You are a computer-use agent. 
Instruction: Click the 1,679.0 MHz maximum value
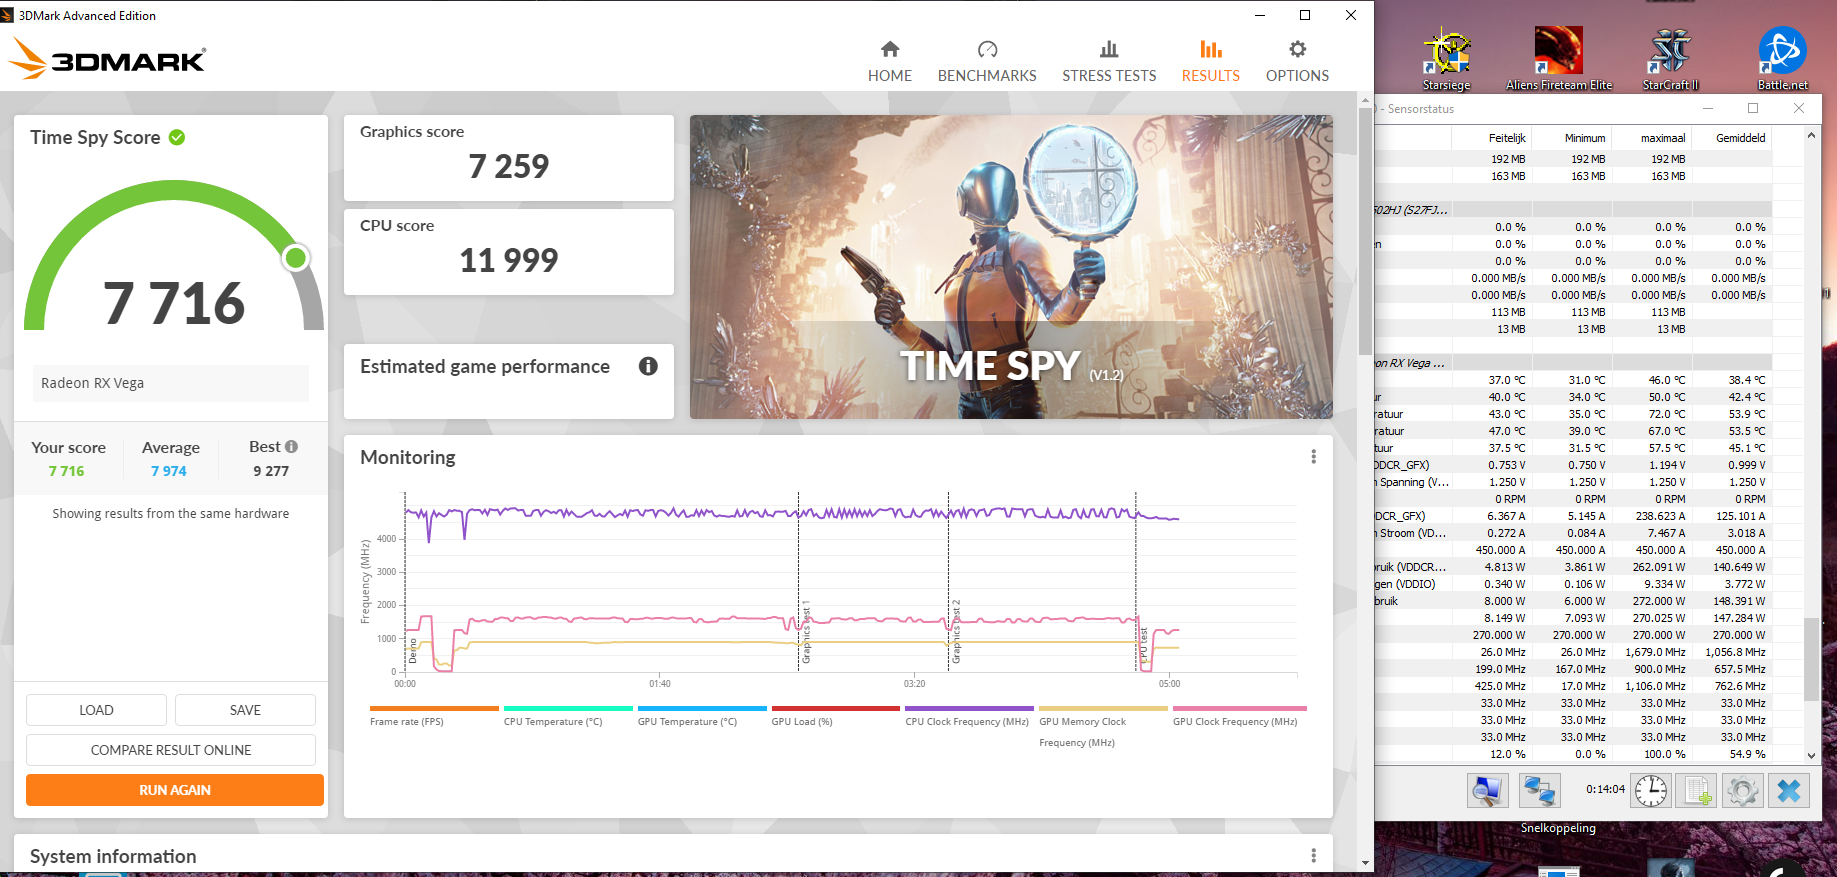point(1655,652)
